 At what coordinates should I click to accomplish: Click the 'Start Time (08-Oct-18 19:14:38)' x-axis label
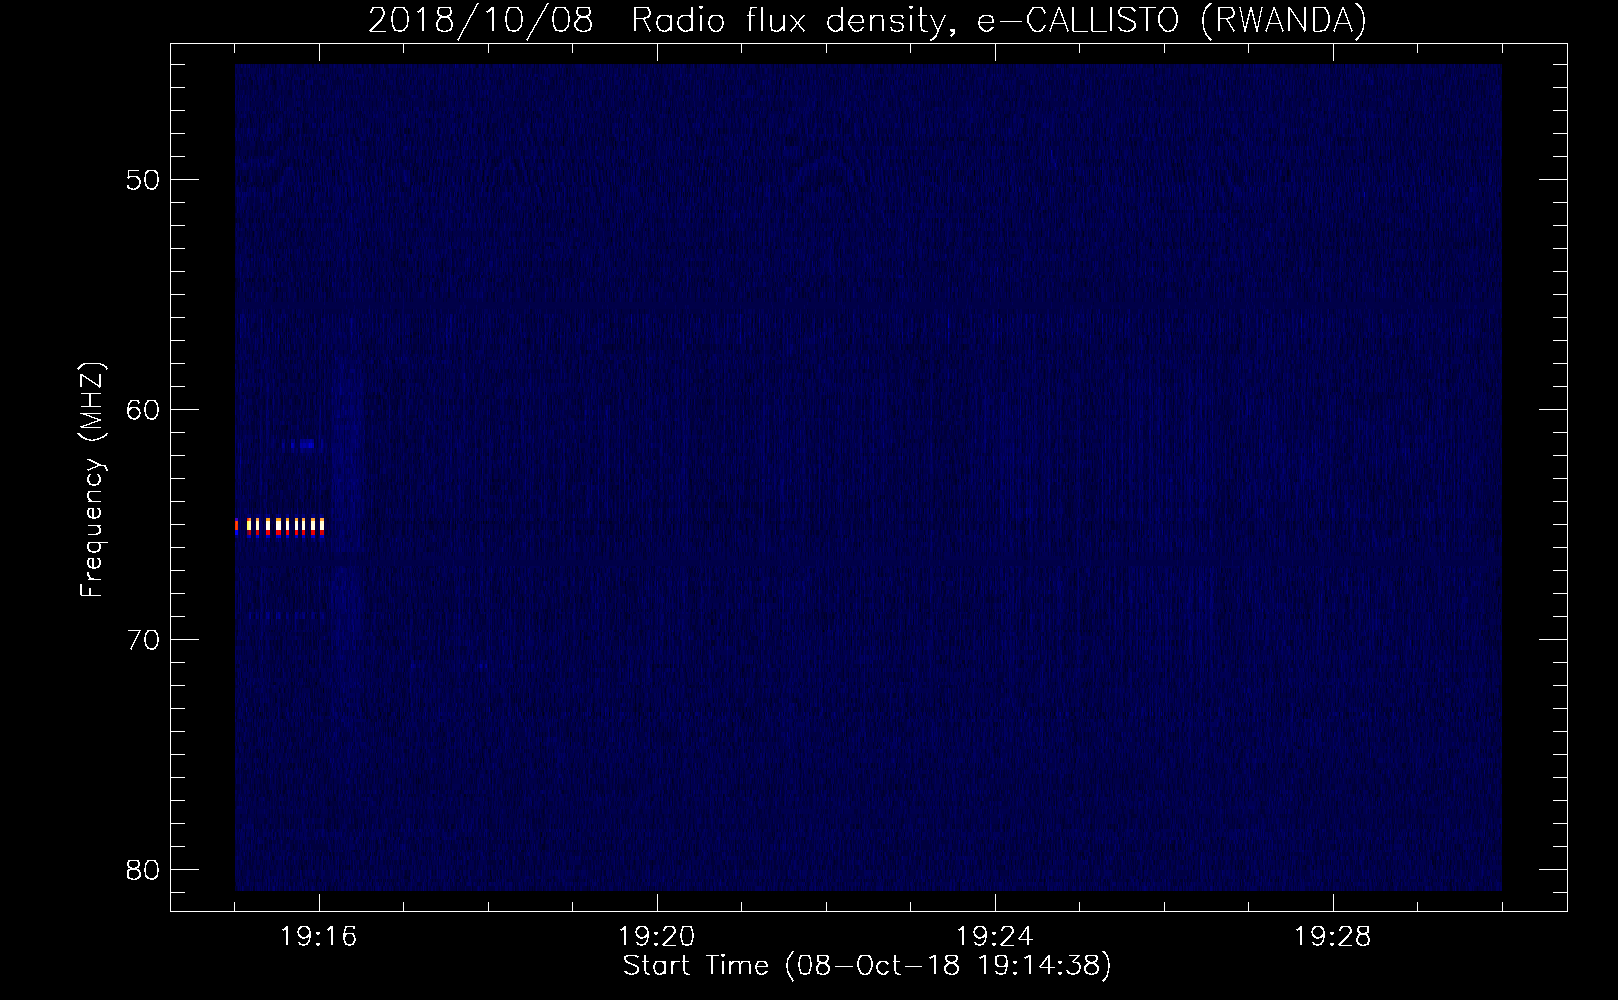(867, 966)
